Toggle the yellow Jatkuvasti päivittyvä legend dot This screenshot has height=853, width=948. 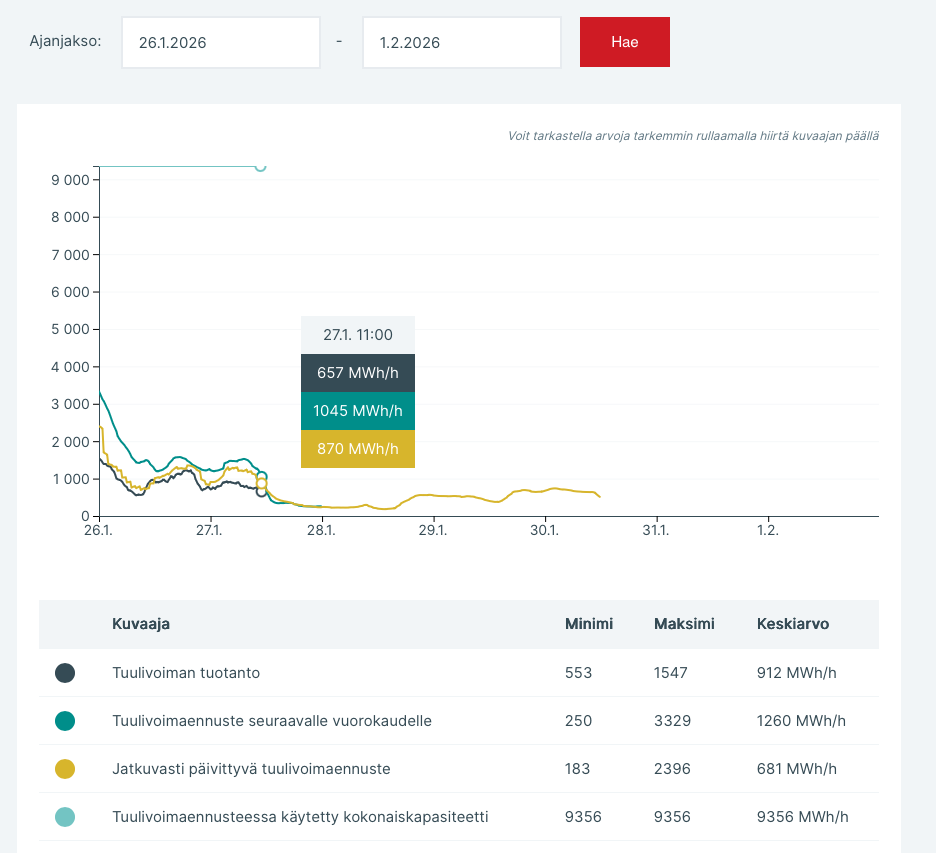pos(65,769)
